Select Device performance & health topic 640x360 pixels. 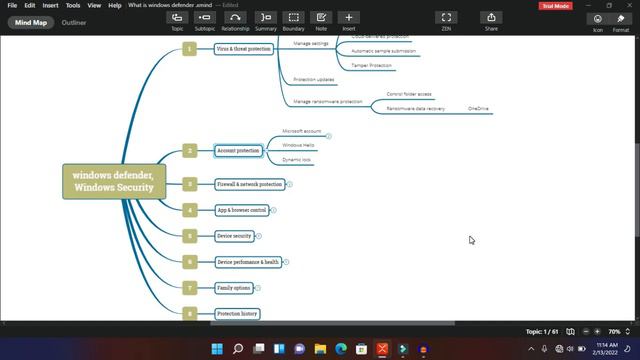[x=248, y=262]
